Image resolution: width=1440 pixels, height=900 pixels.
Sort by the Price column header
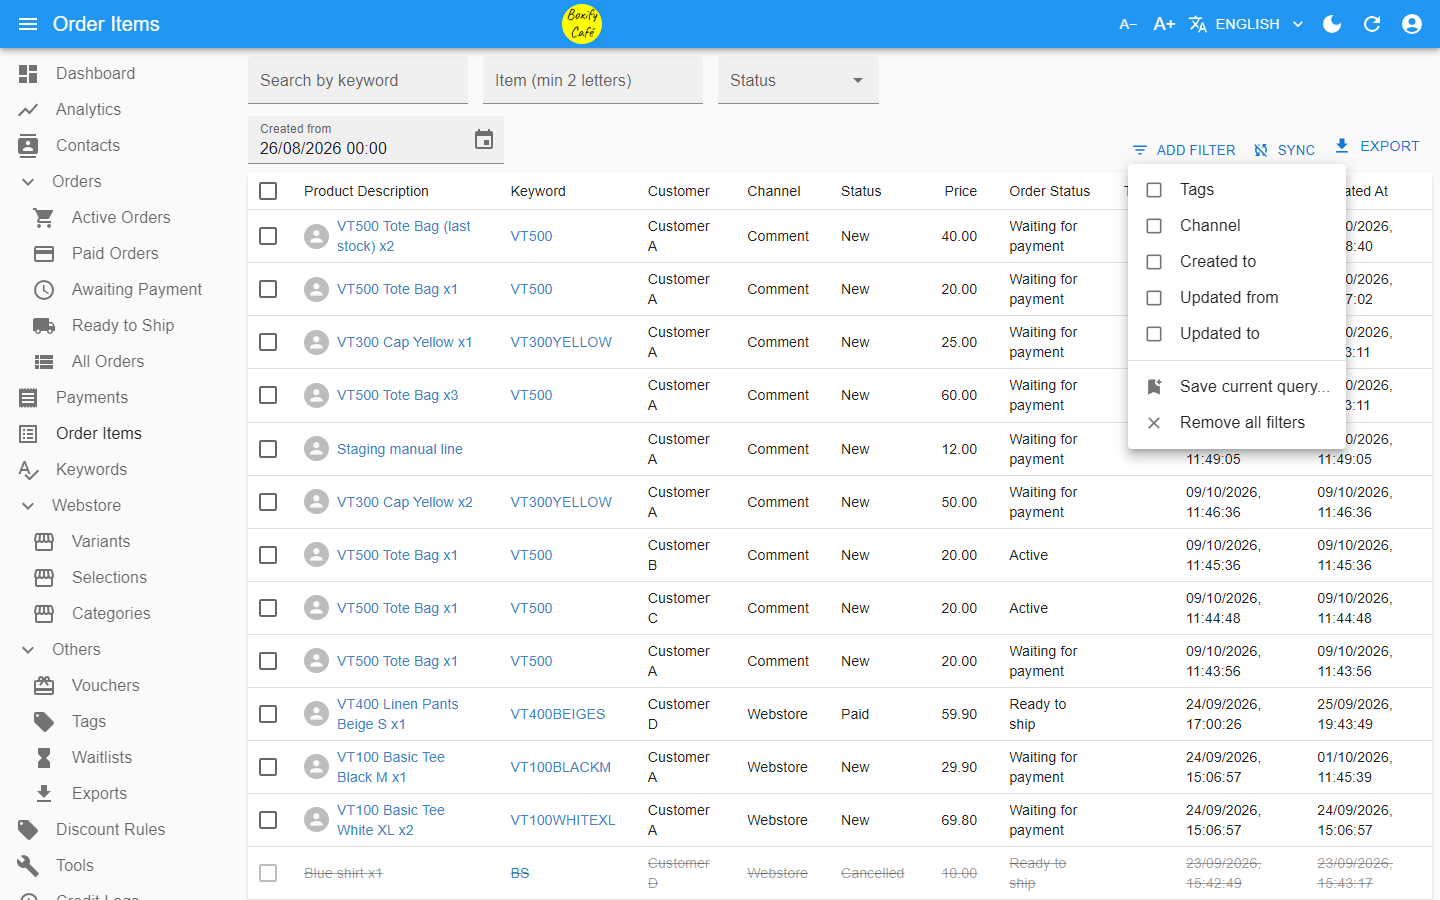[960, 191]
